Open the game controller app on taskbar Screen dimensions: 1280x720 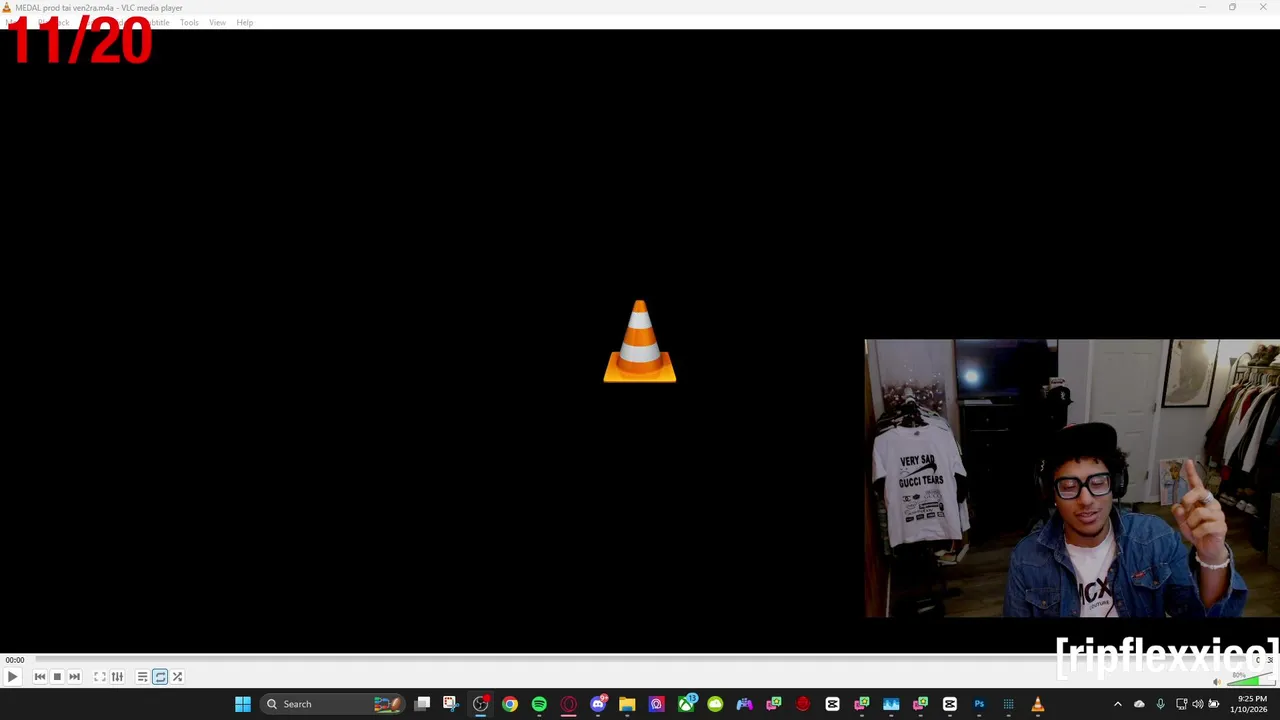click(744, 704)
